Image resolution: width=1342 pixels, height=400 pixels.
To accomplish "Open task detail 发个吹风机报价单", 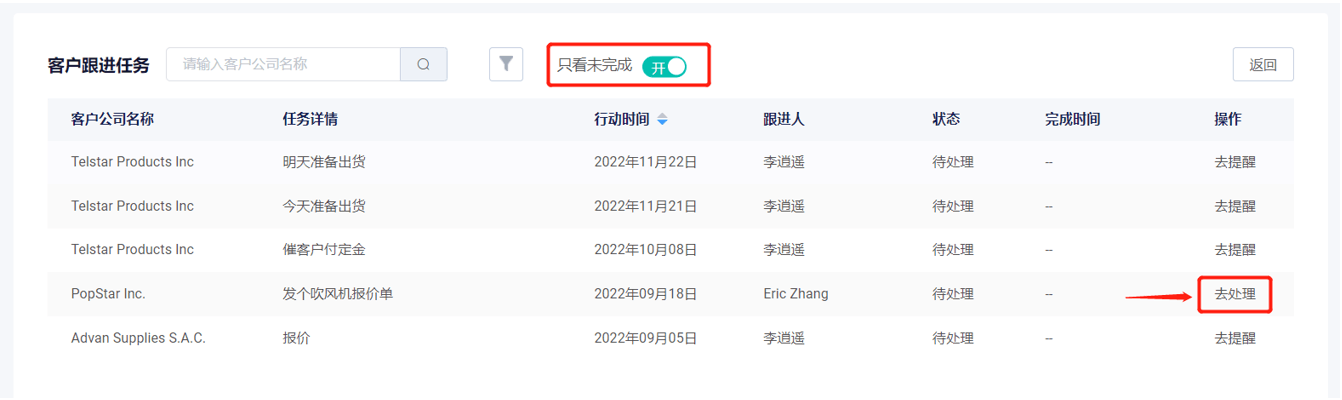I will click(338, 294).
